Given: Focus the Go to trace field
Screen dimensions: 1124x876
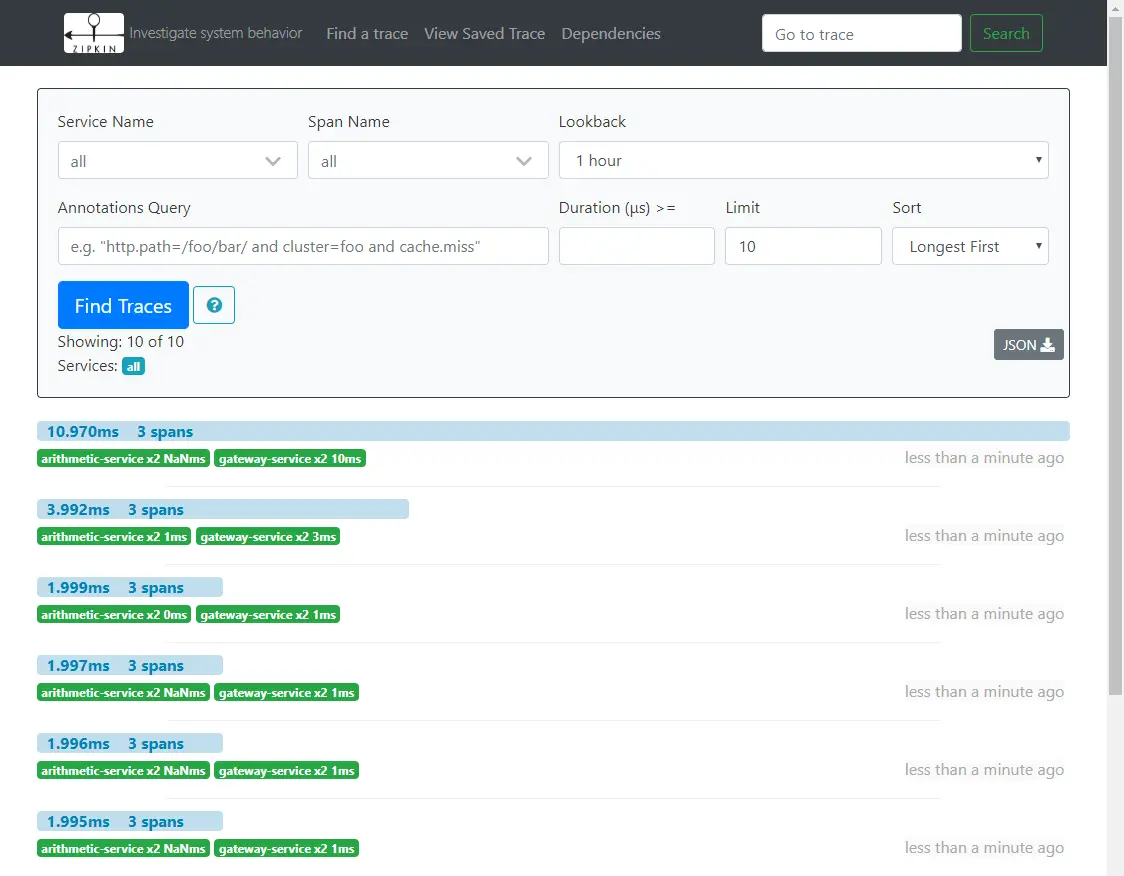Looking at the screenshot, I should pyautogui.click(x=862, y=34).
